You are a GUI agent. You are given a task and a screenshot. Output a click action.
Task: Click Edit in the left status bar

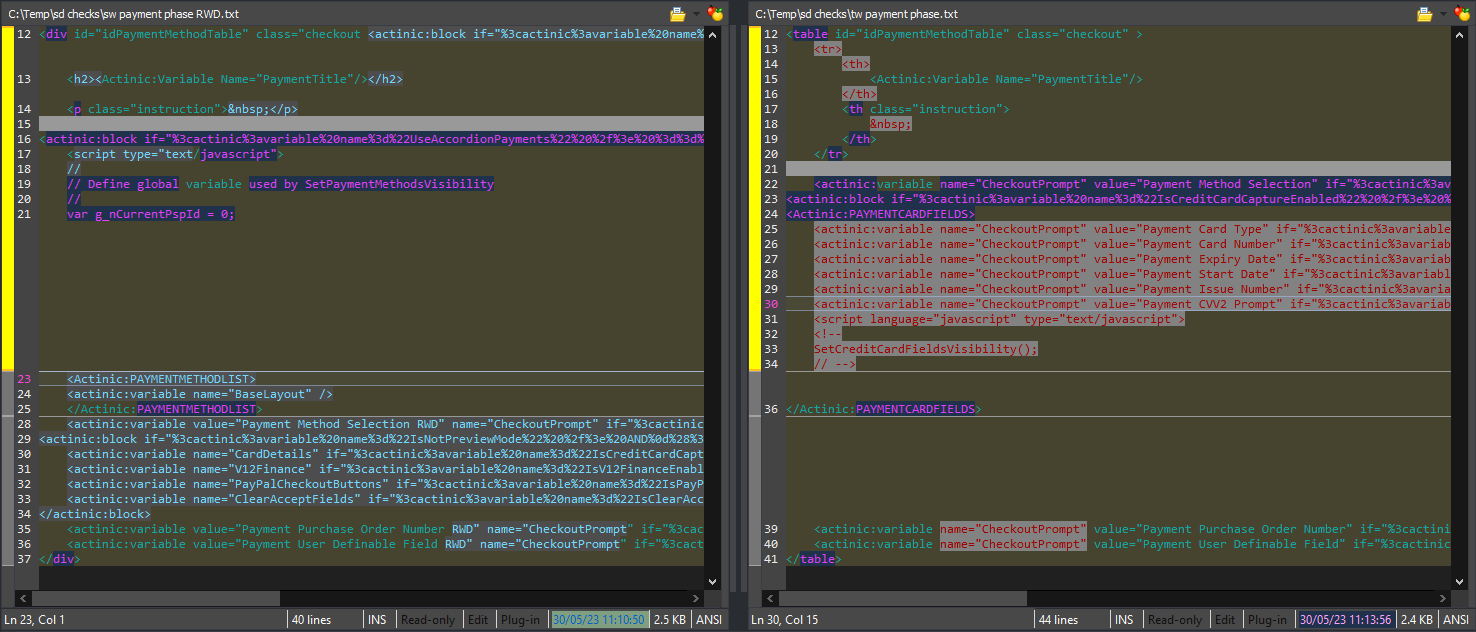(x=479, y=620)
